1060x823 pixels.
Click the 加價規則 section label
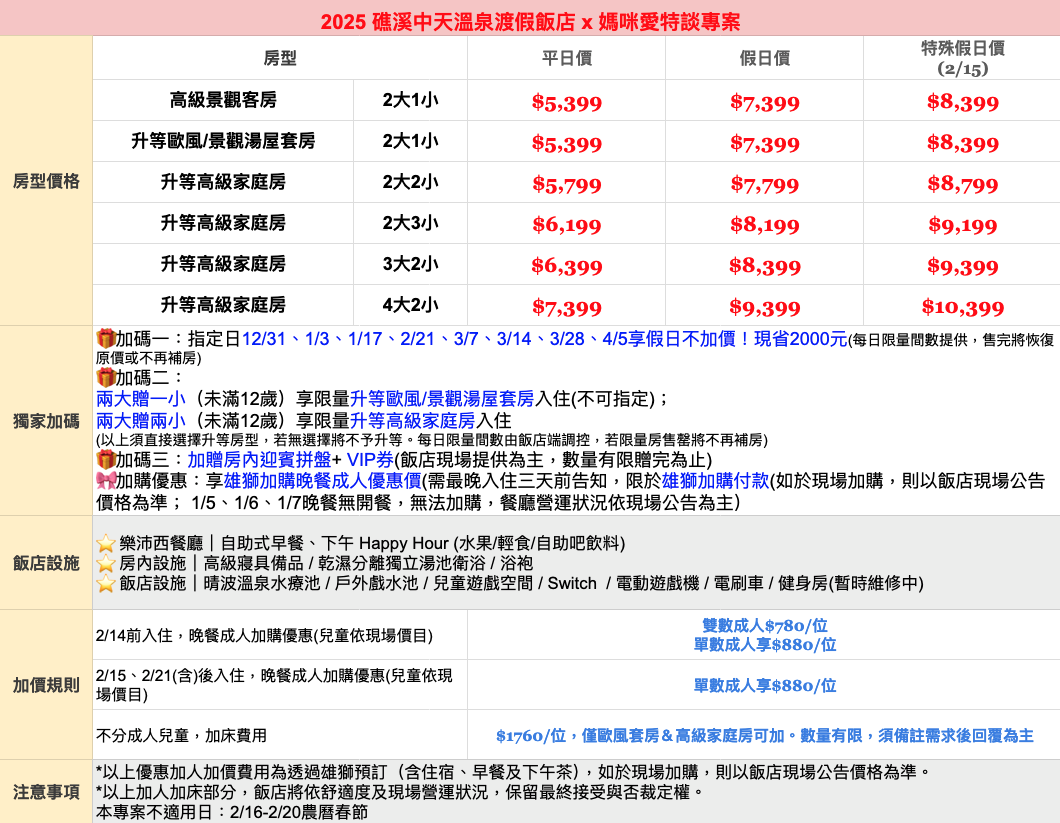[x=46, y=685]
